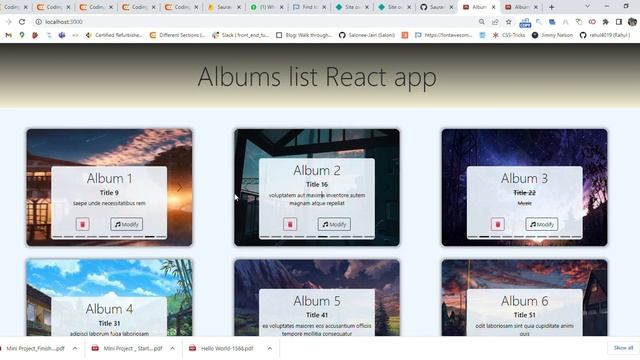Open the Jimmy Nelson bookmark

[552, 35]
